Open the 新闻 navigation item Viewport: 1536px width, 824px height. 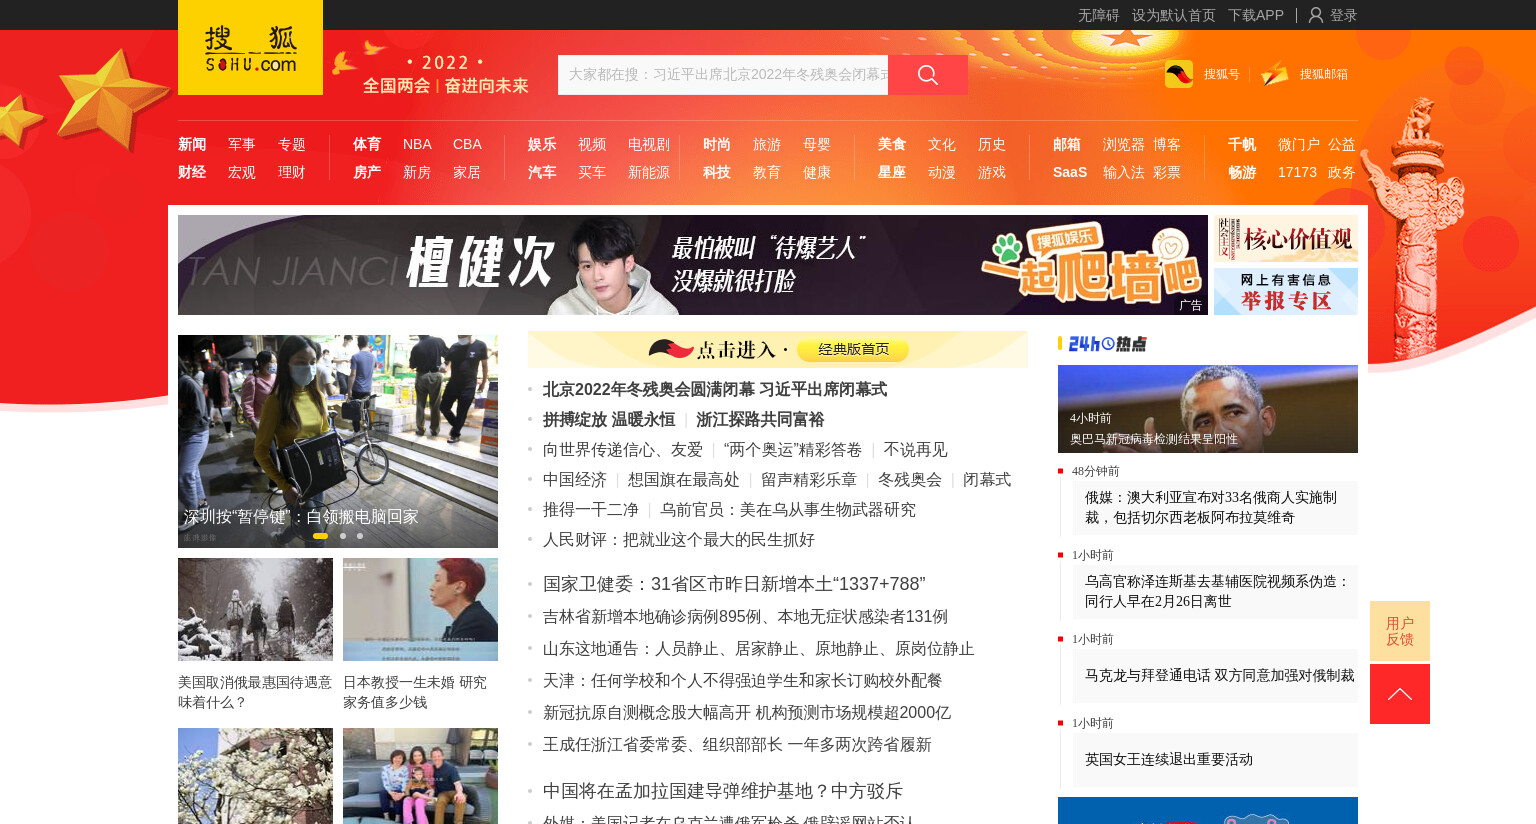pos(192,144)
